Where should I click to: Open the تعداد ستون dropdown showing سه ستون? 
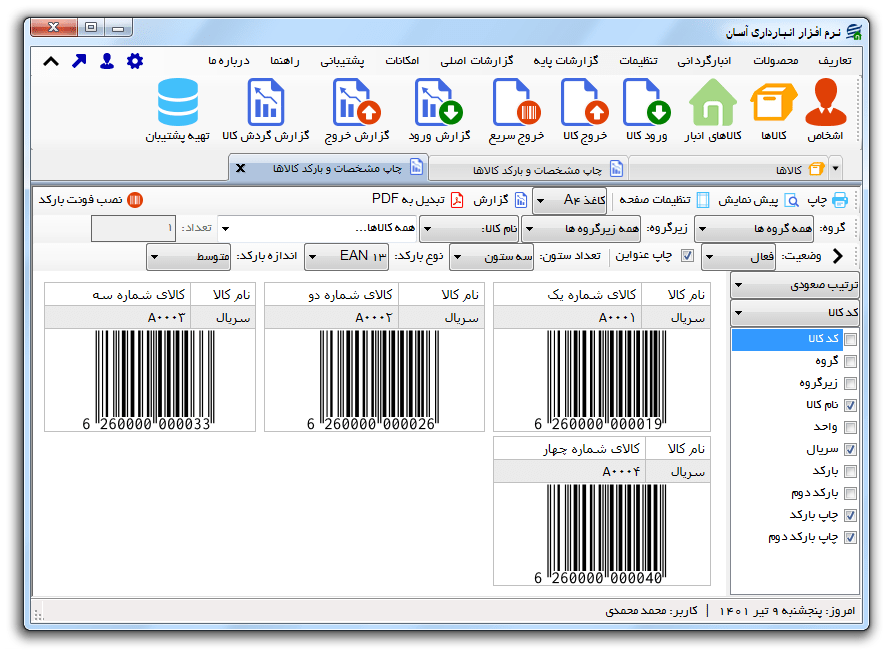(492, 257)
